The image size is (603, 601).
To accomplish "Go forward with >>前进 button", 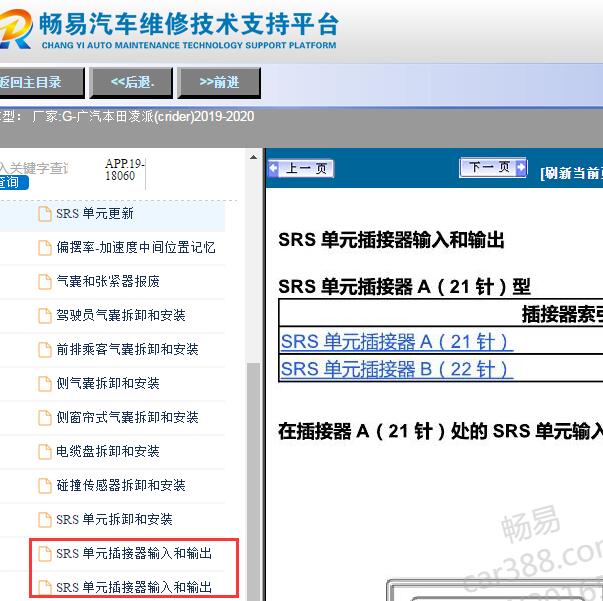I will click(x=219, y=82).
